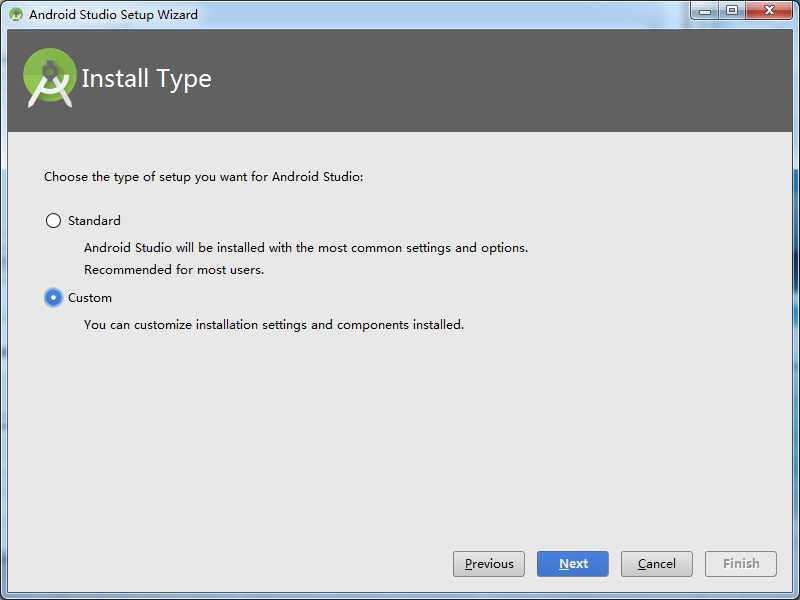
Task: Go back with the Previous button
Action: click(x=488, y=564)
